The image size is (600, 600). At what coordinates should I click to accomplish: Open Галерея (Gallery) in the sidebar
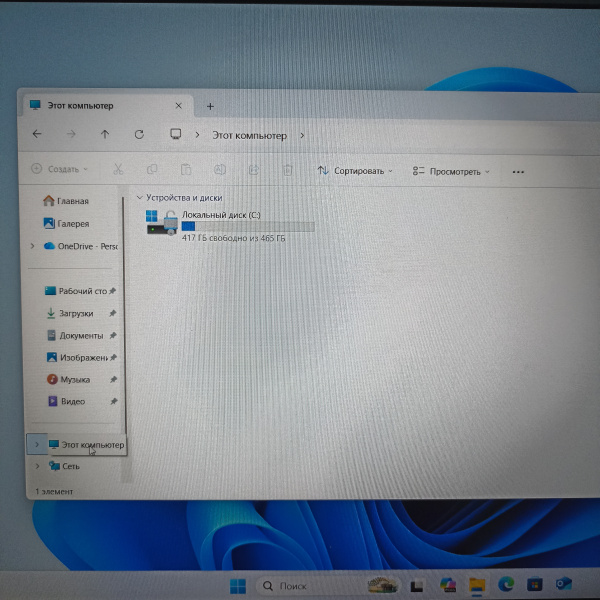click(x=72, y=224)
